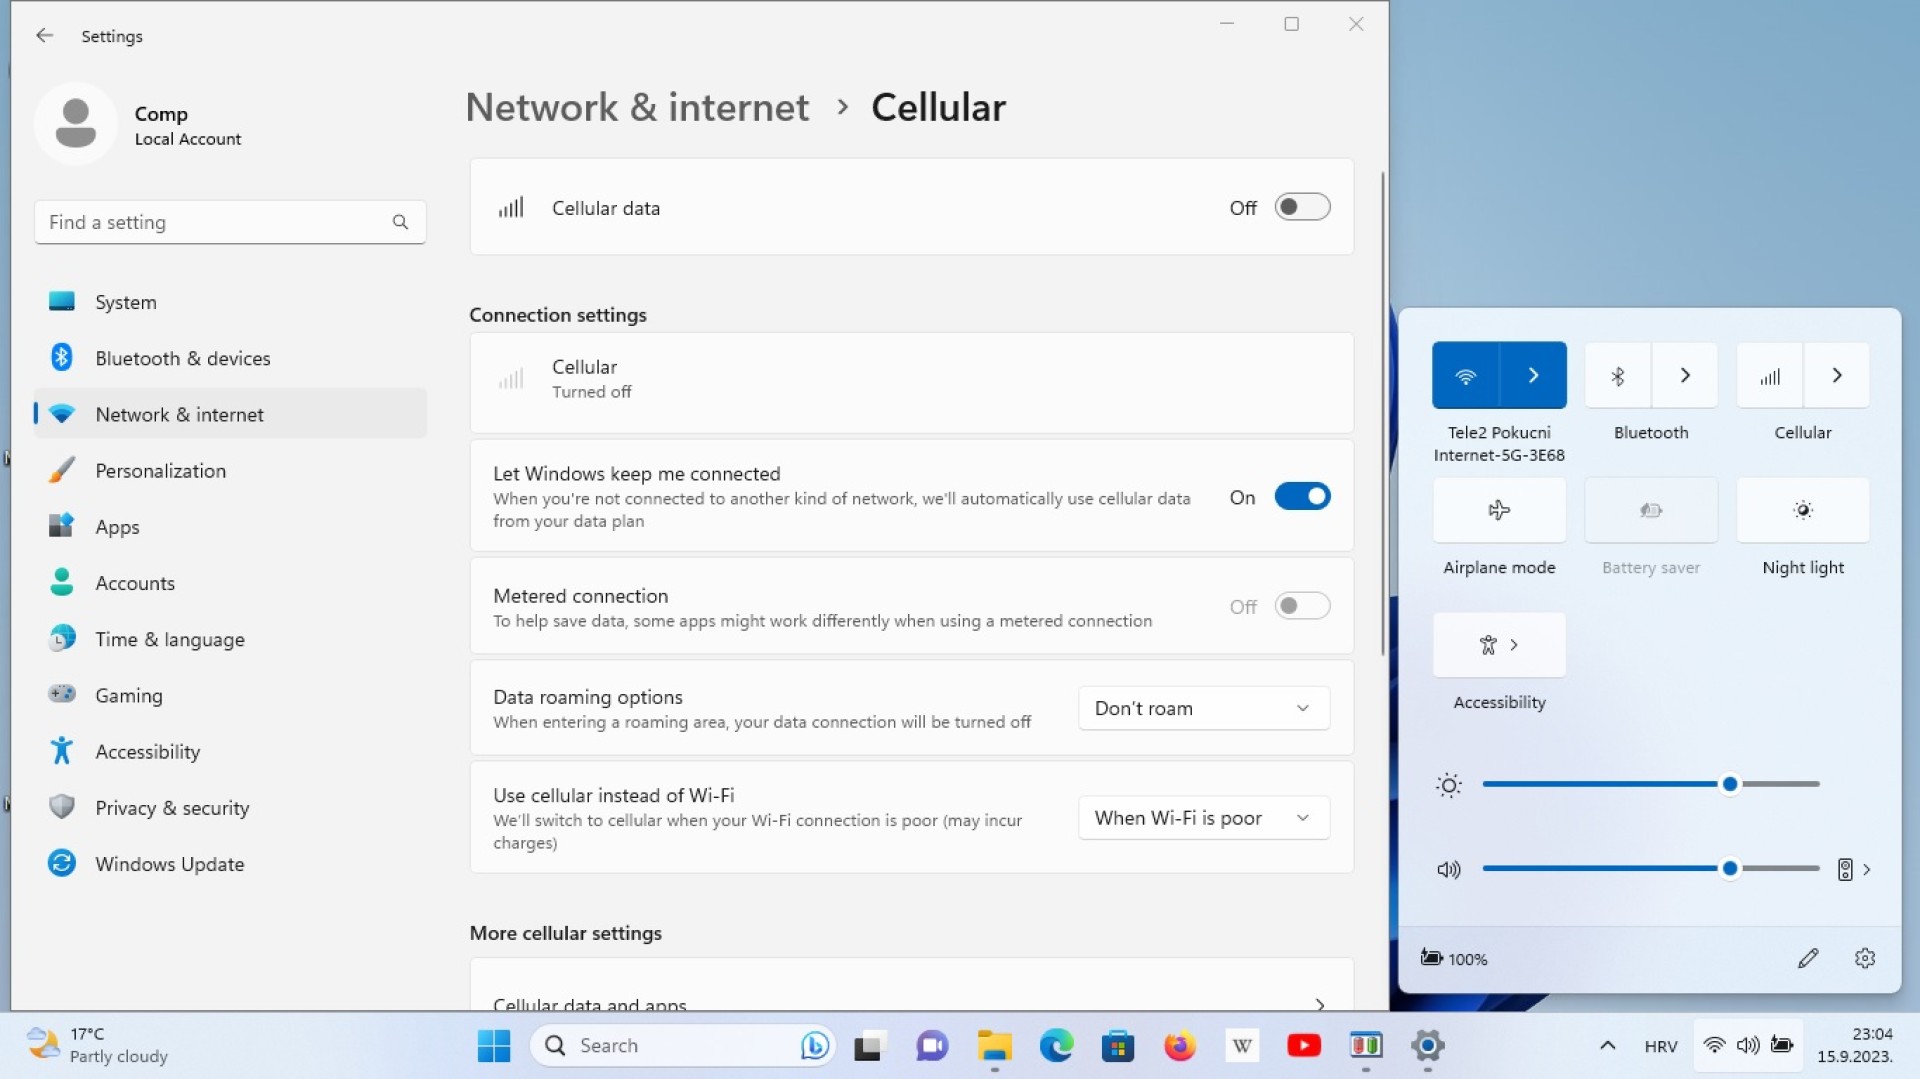Enable Airplane mode tile
Image resolution: width=1920 pixels, height=1079 pixels.
click(x=1499, y=511)
